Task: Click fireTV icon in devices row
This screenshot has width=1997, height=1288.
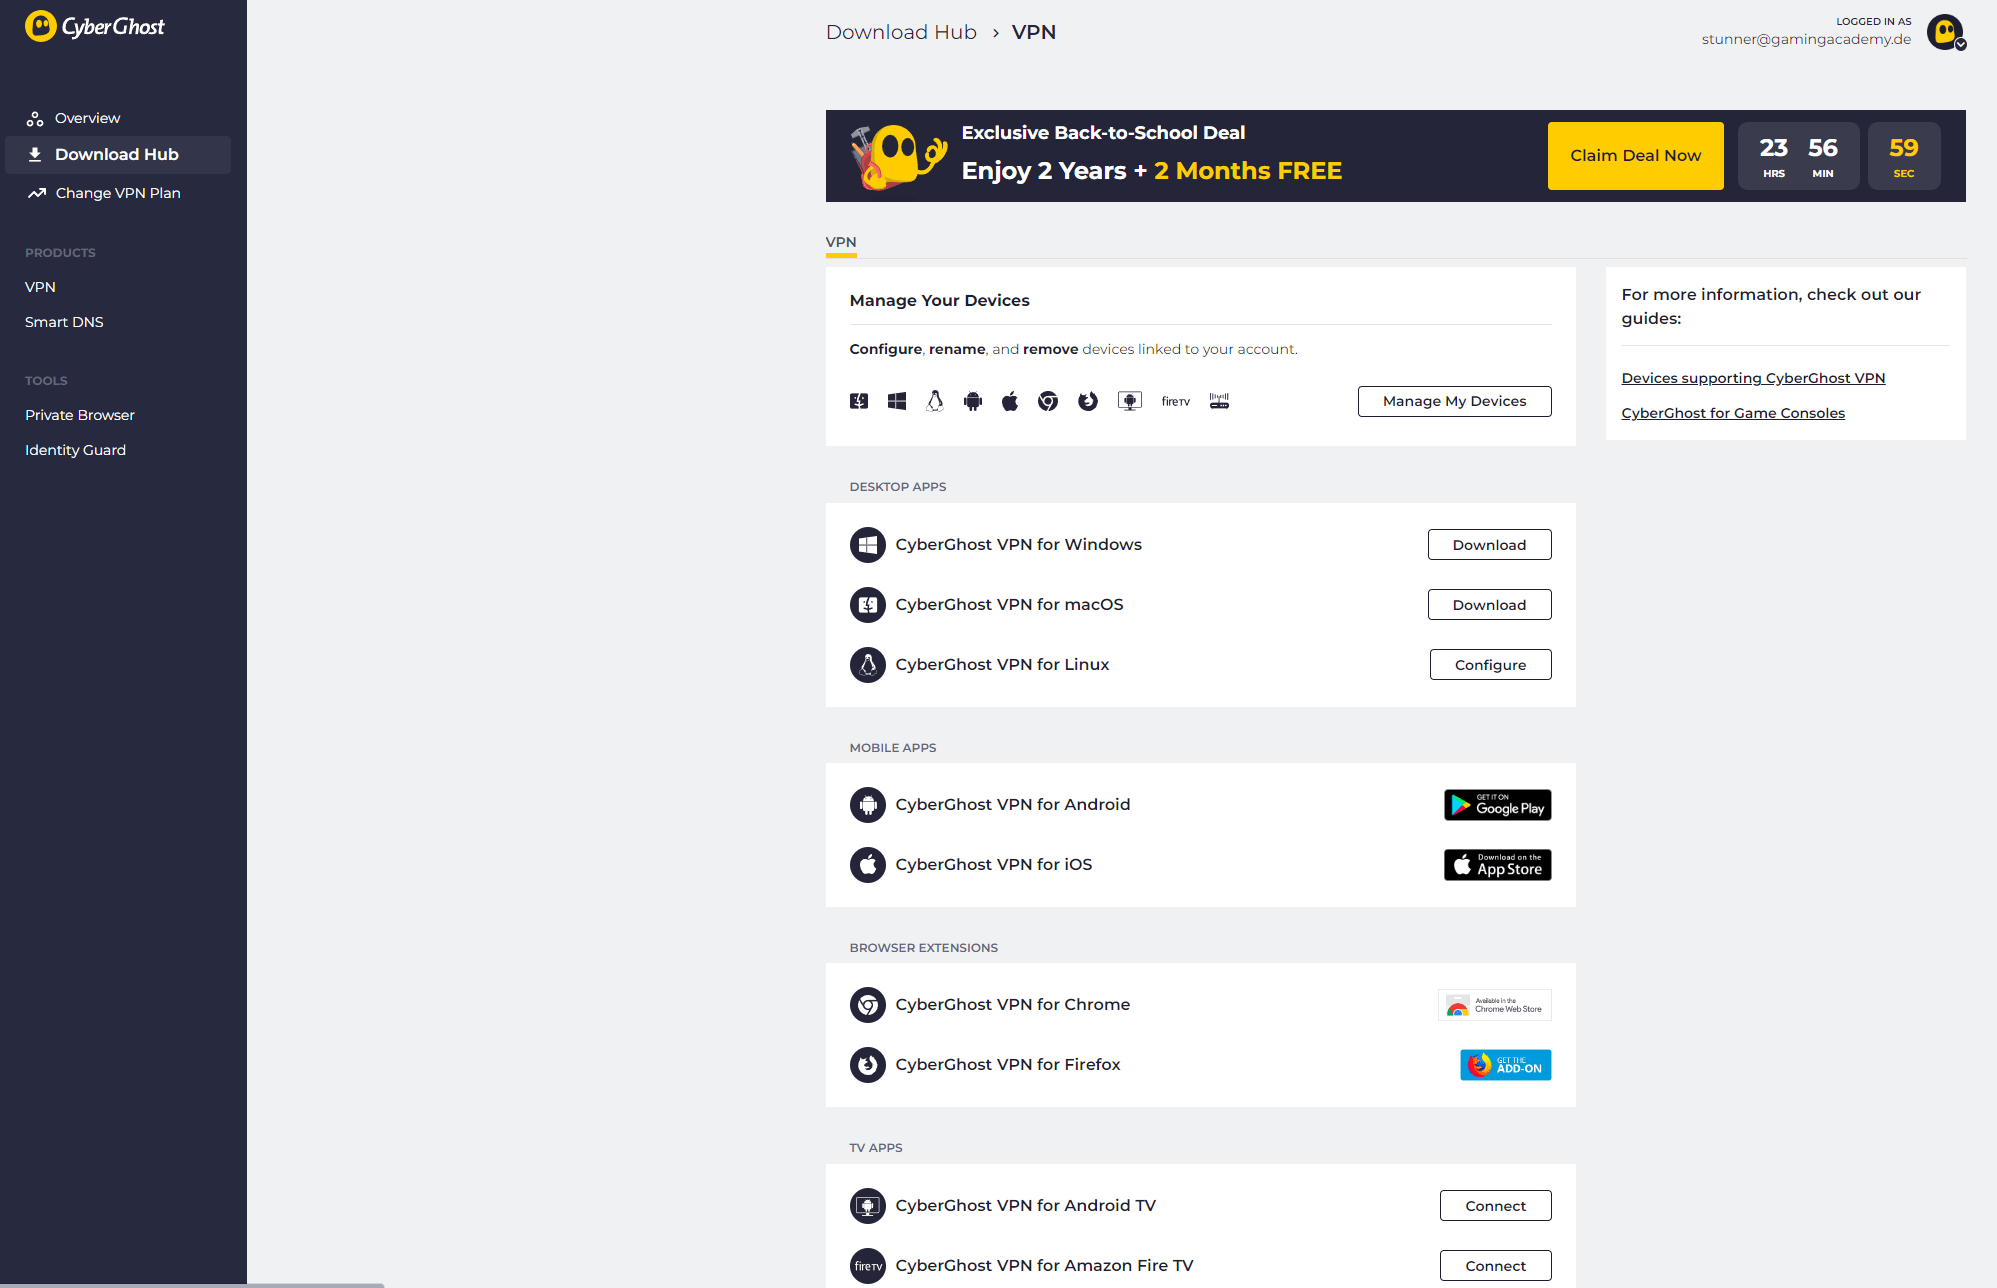Action: 1176,401
